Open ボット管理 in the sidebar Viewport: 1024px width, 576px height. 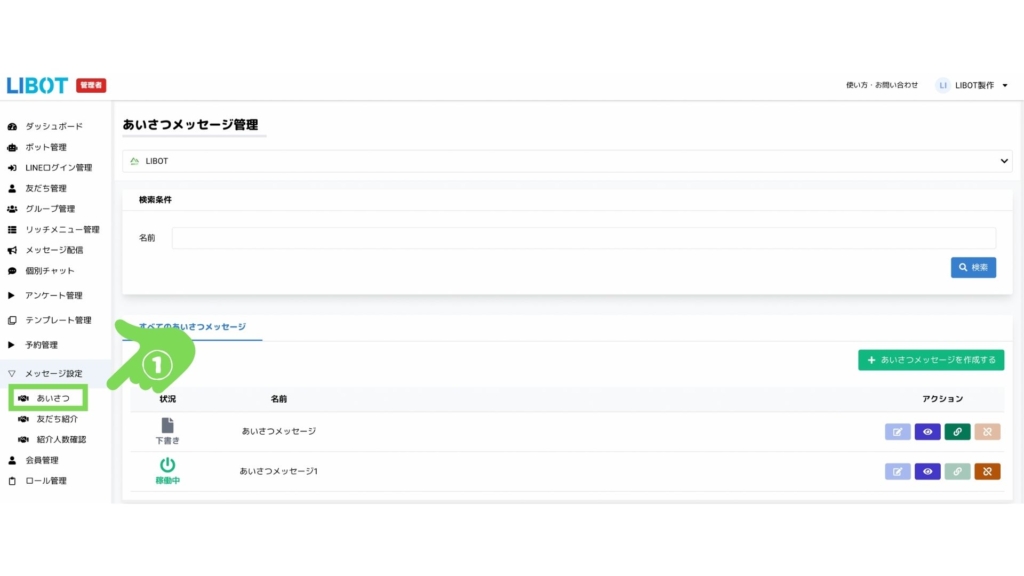point(45,147)
